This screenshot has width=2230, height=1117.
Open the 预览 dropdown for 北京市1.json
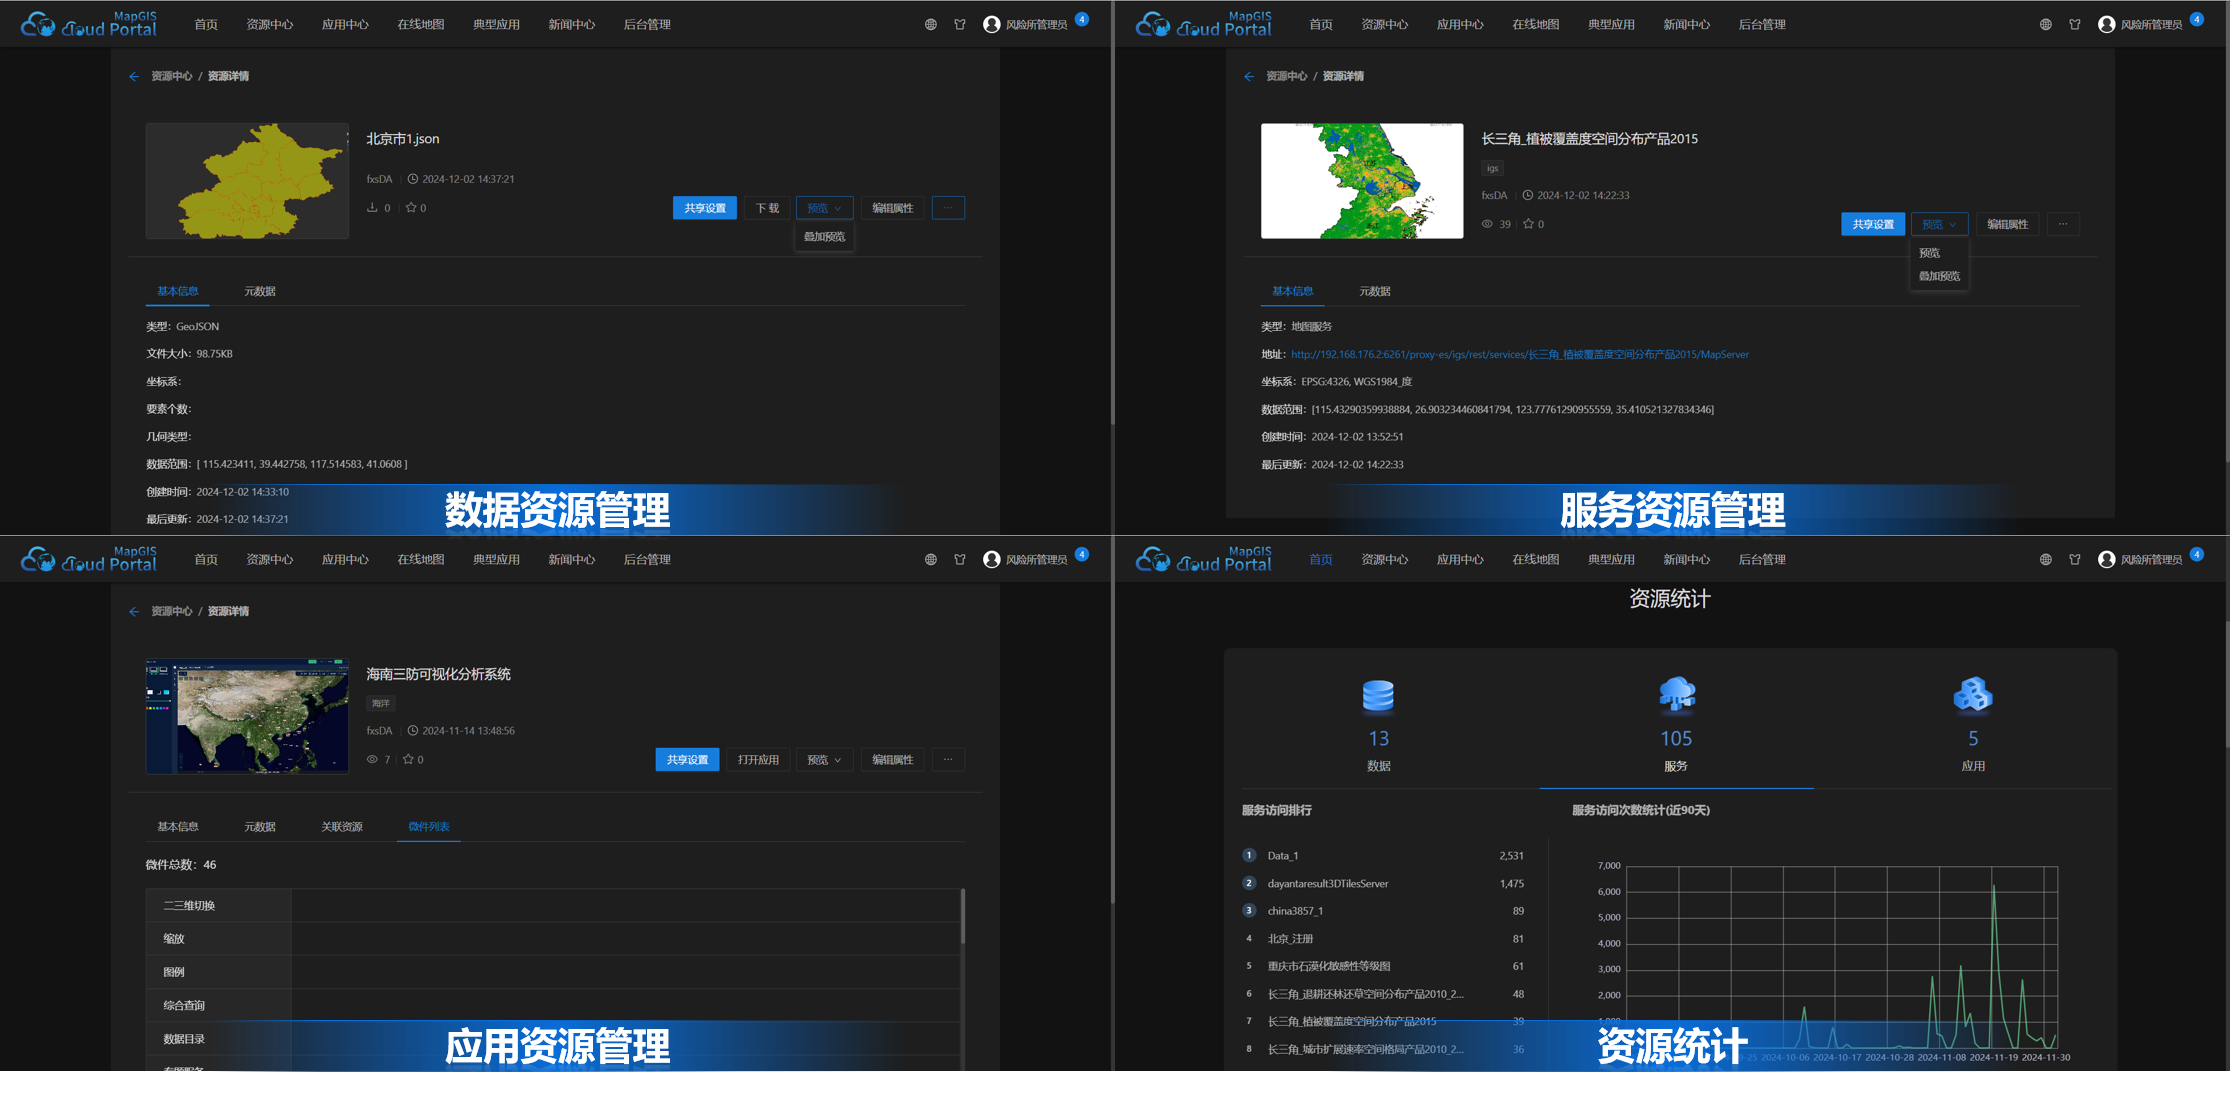point(823,207)
